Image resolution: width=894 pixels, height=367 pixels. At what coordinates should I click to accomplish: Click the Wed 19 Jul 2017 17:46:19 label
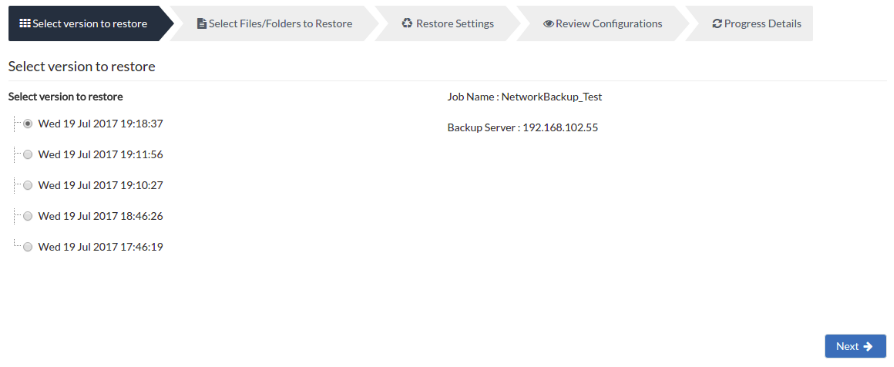[x=100, y=247]
